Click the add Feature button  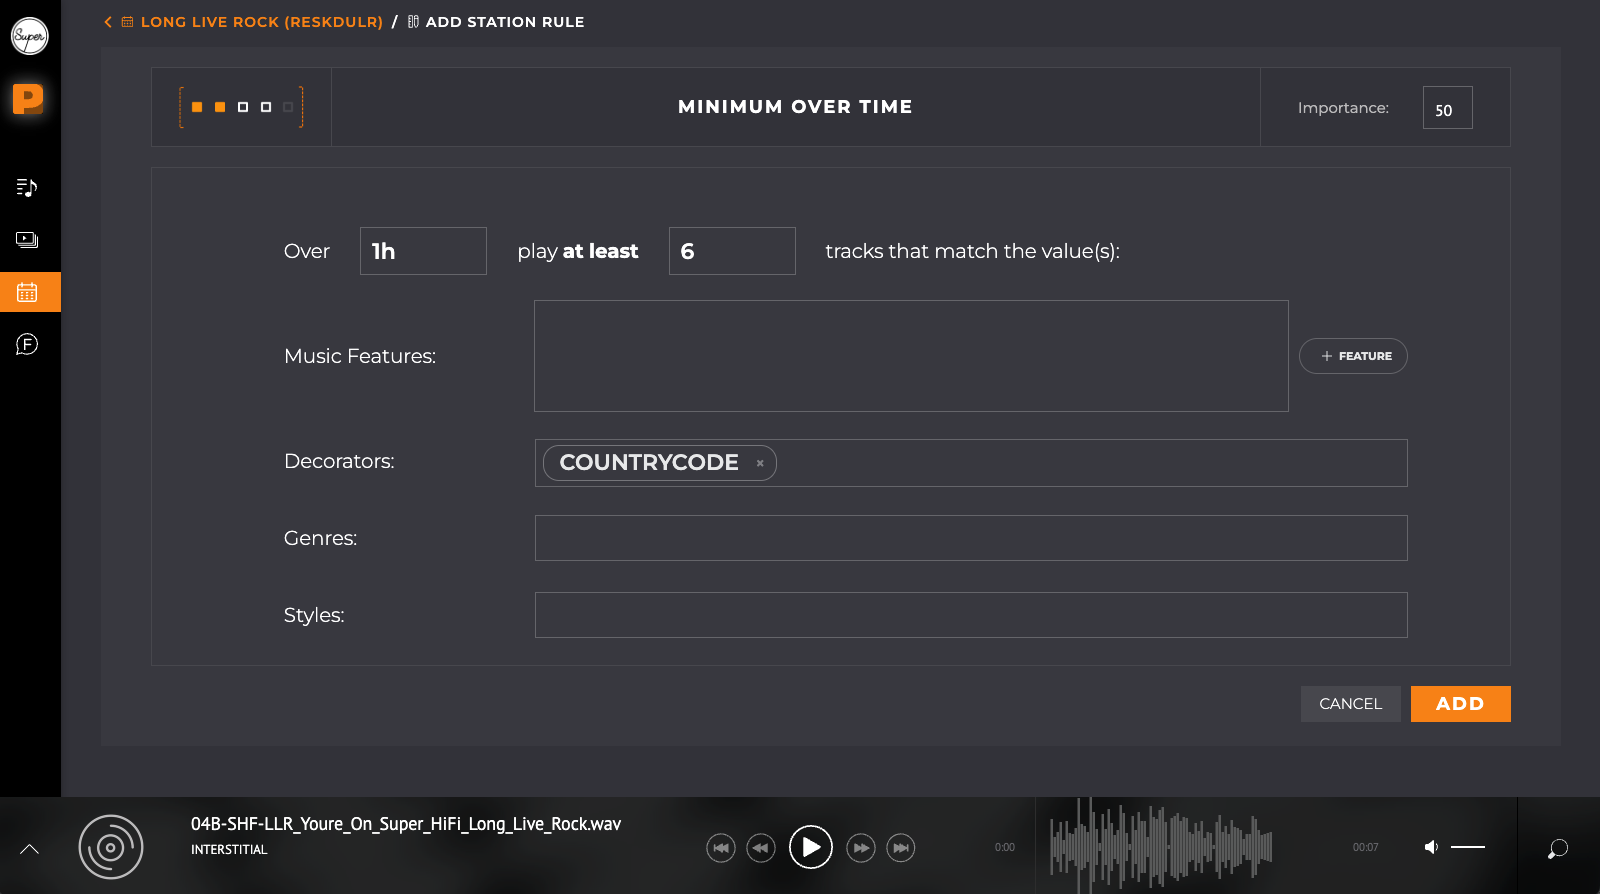(x=1353, y=356)
